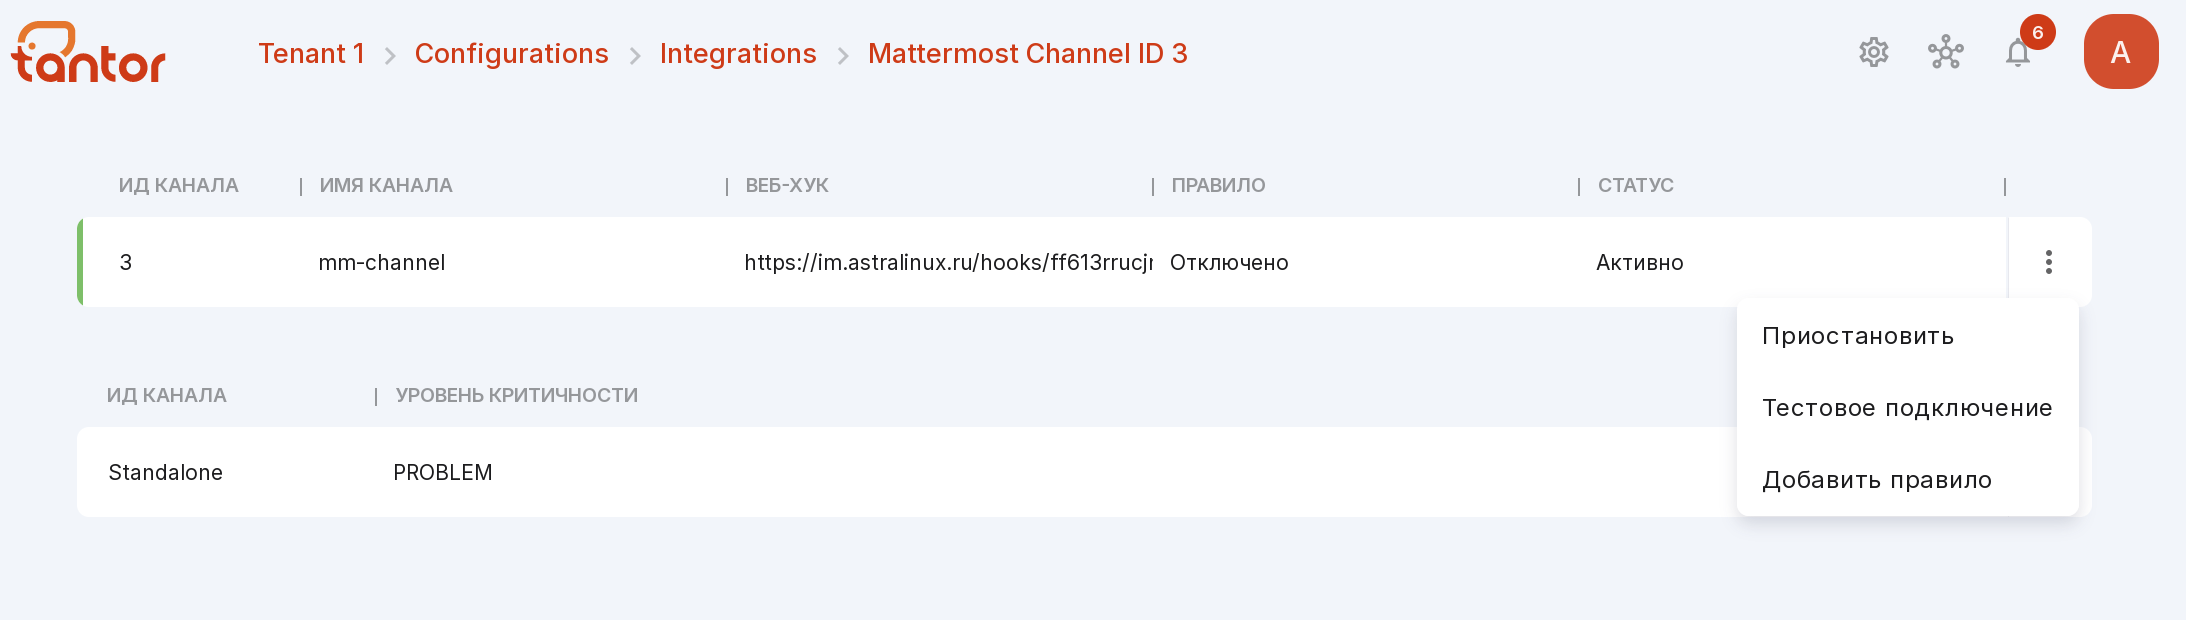
Task: Click the mm-channel name cell
Action: tap(382, 262)
